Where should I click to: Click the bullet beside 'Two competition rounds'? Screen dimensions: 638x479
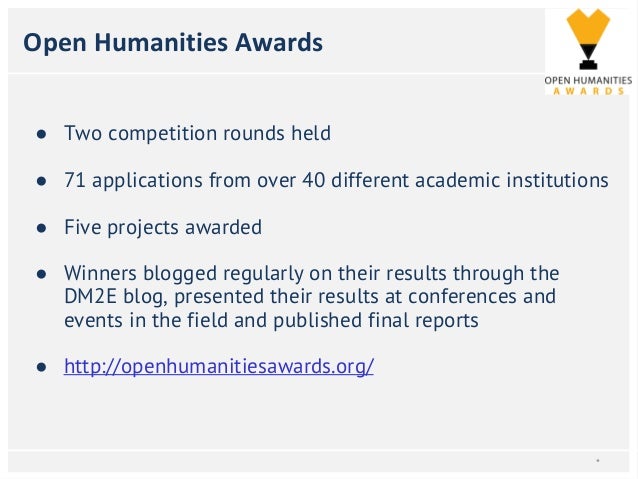pyautogui.click(x=42, y=134)
